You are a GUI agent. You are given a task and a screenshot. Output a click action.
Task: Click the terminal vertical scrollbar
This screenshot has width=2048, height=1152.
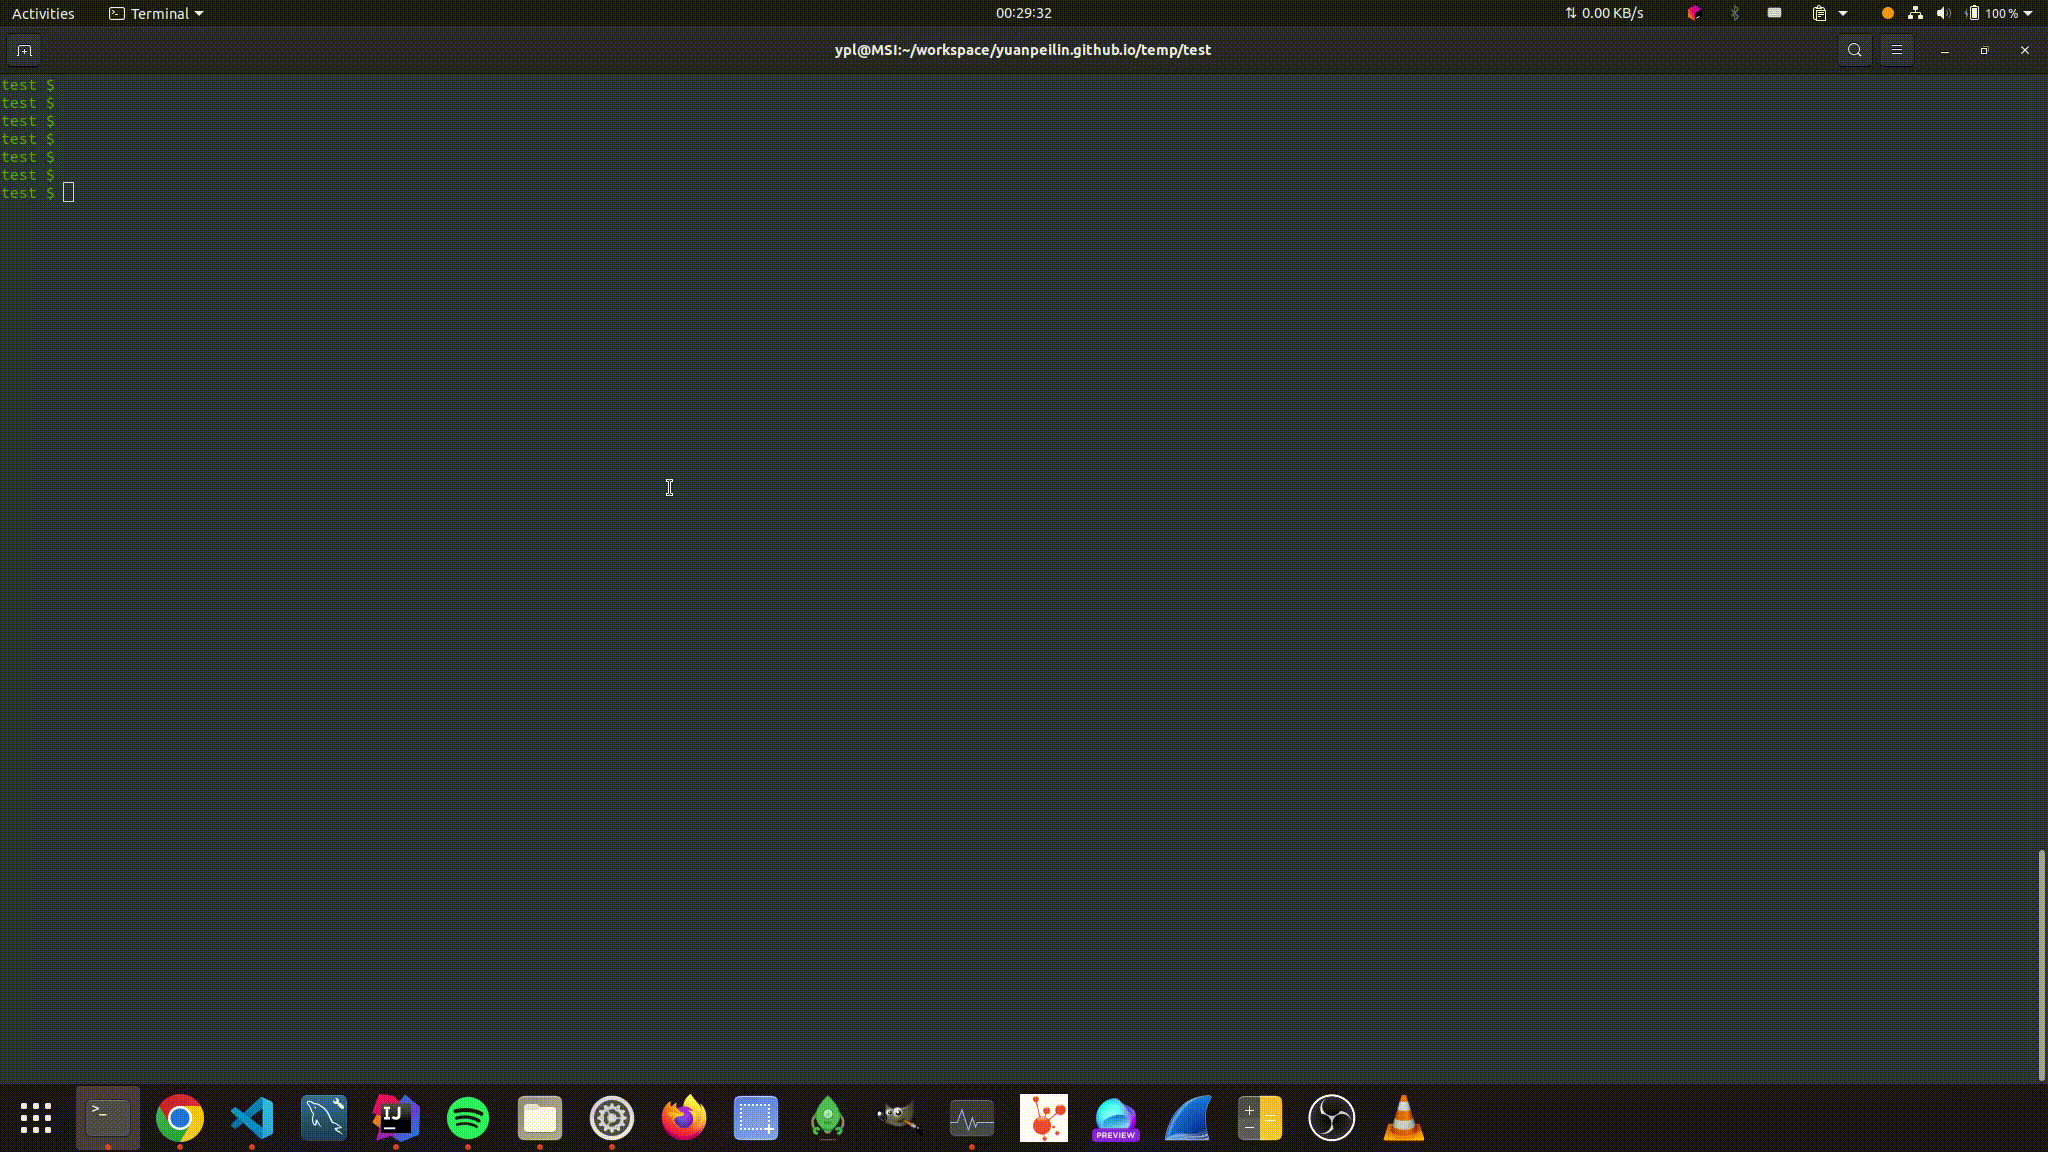pos(2041,965)
